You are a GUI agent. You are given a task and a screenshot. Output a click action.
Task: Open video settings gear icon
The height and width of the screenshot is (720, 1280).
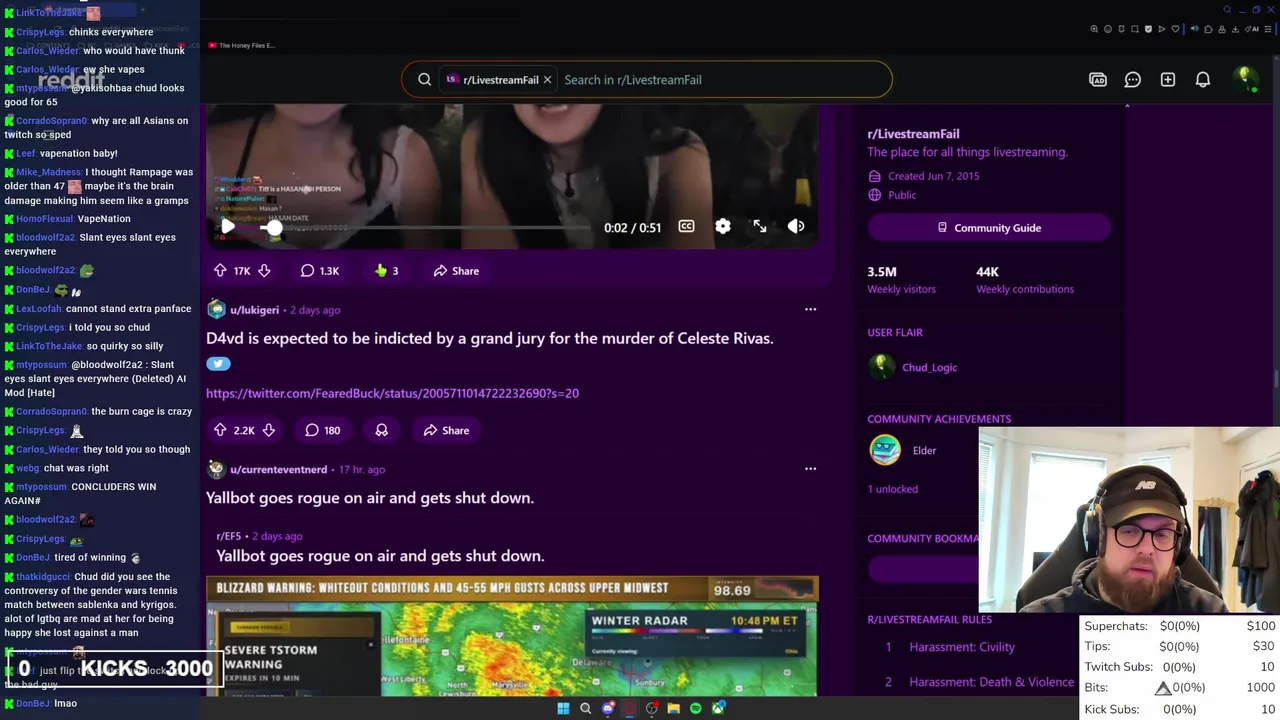[x=723, y=227]
